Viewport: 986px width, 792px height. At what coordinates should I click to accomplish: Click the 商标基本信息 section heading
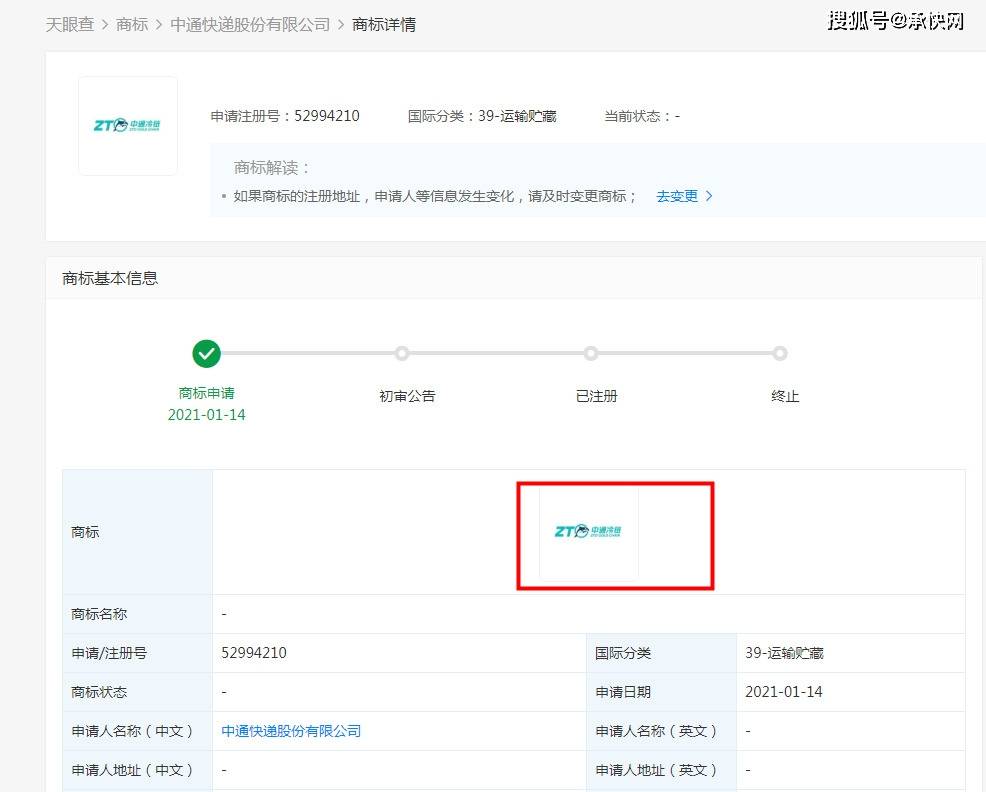110,278
